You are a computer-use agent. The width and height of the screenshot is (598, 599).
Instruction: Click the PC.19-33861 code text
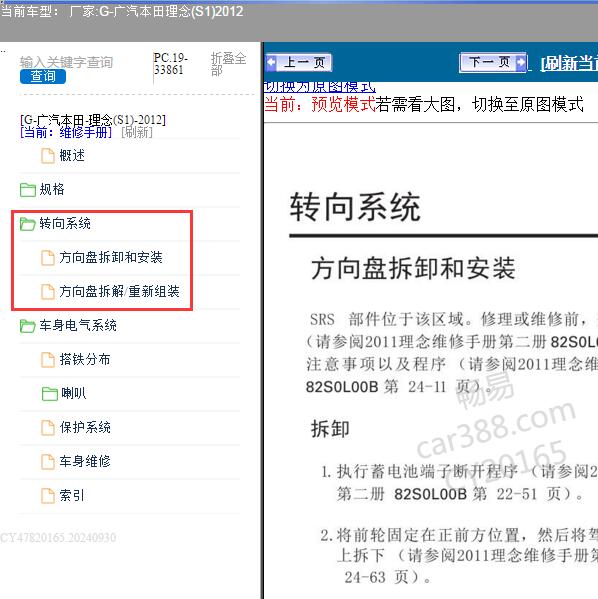coord(170,64)
